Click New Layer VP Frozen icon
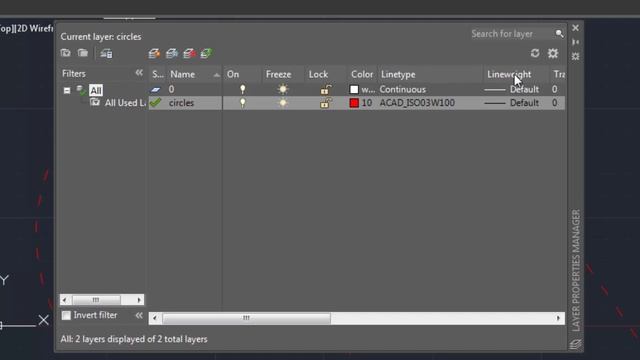 pyautogui.click(x=172, y=53)
